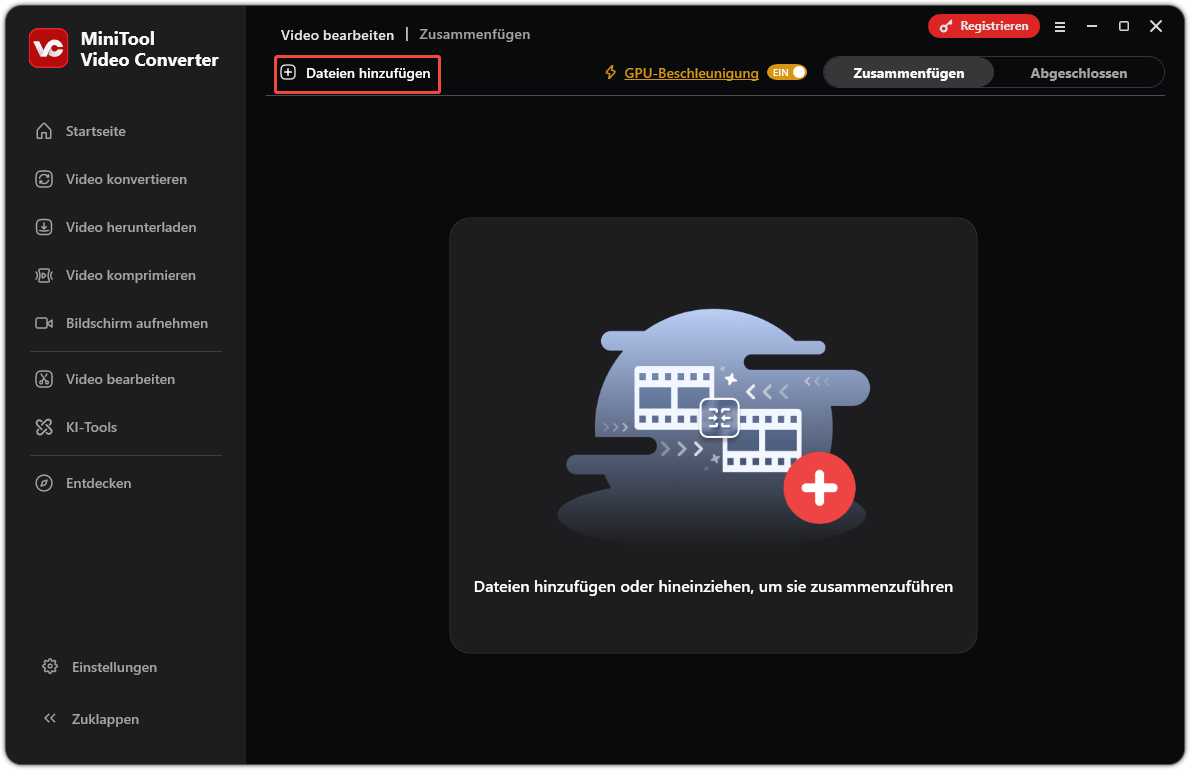
Task: Click the plus icon beside Dateien hinzufügen
Action: tap(288, 73)
